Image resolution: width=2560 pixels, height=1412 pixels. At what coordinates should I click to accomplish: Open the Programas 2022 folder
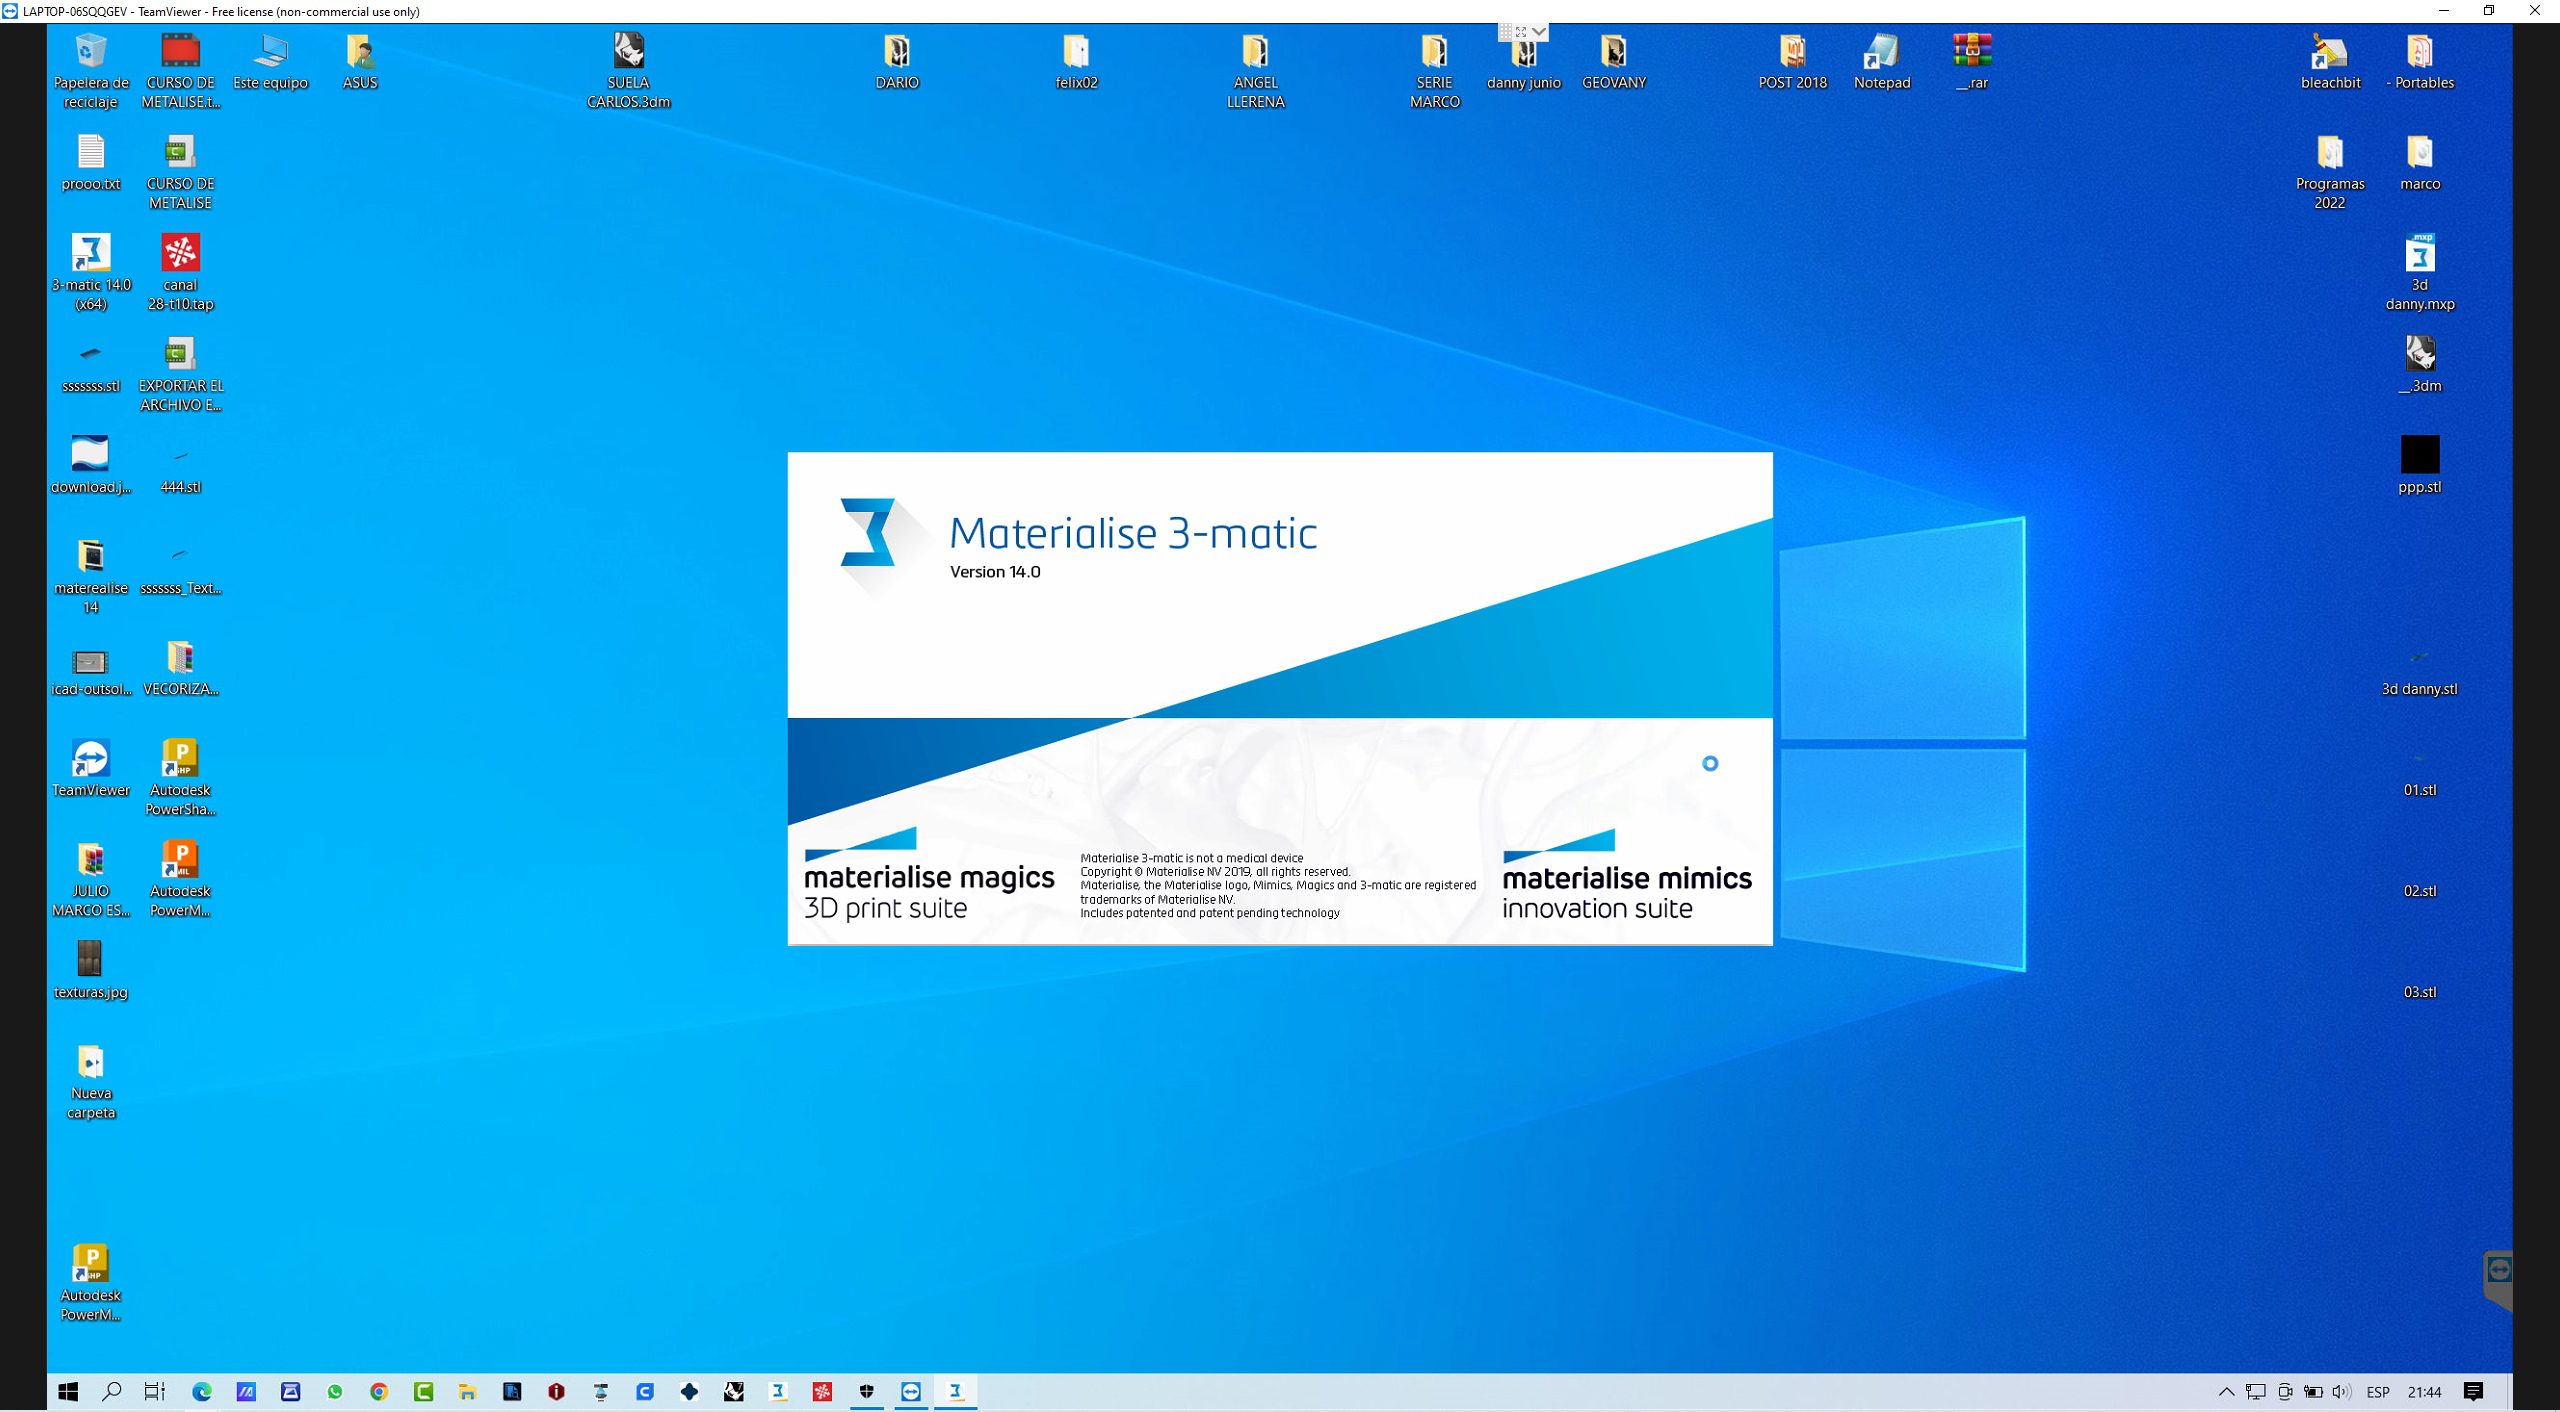click(x=2329, y=153)
